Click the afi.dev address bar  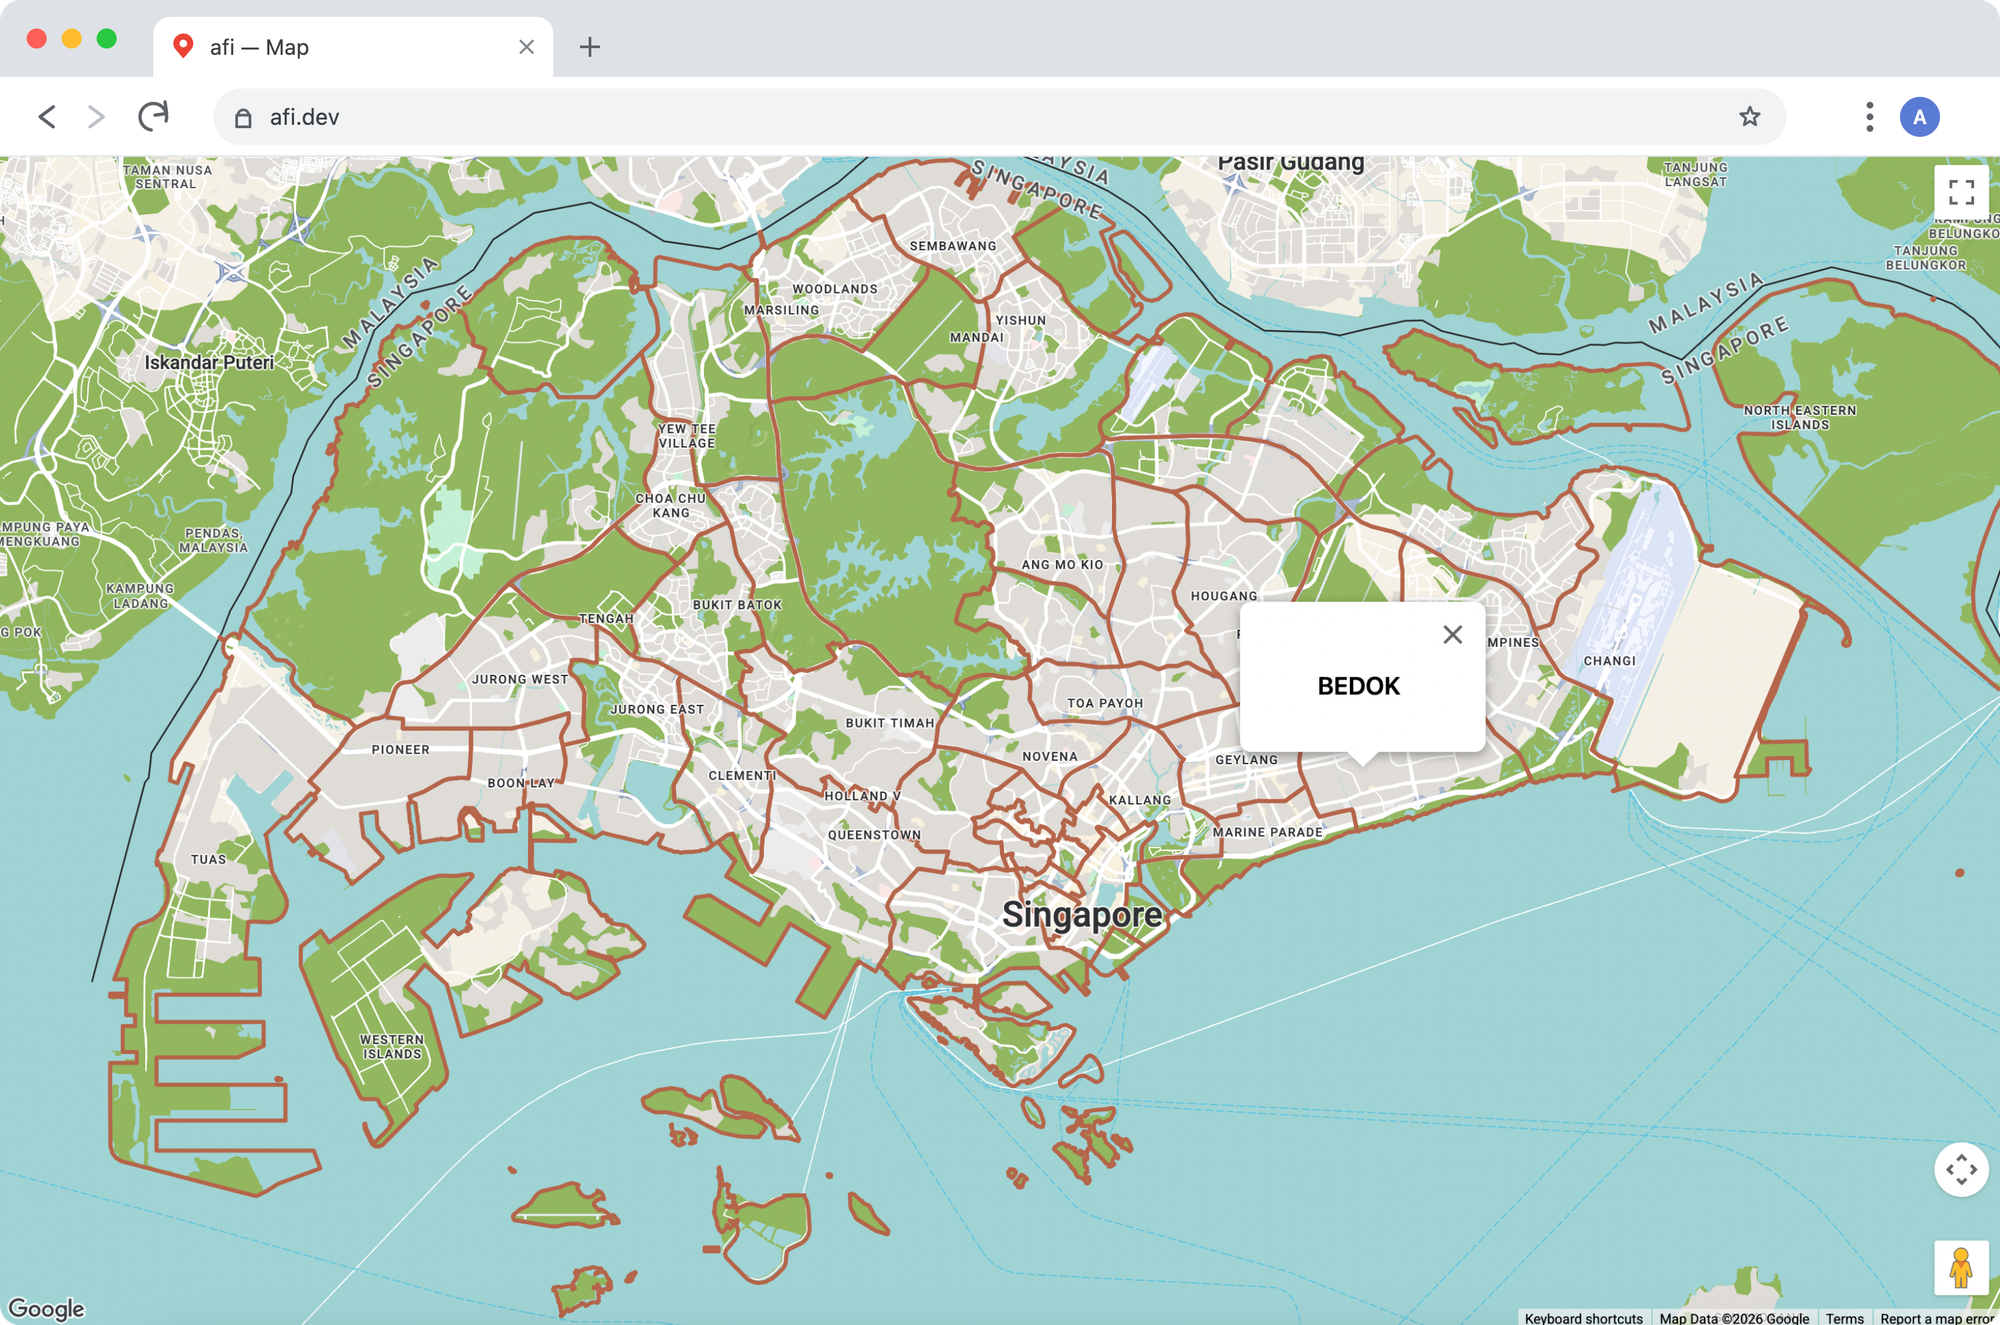(1000, 117)
